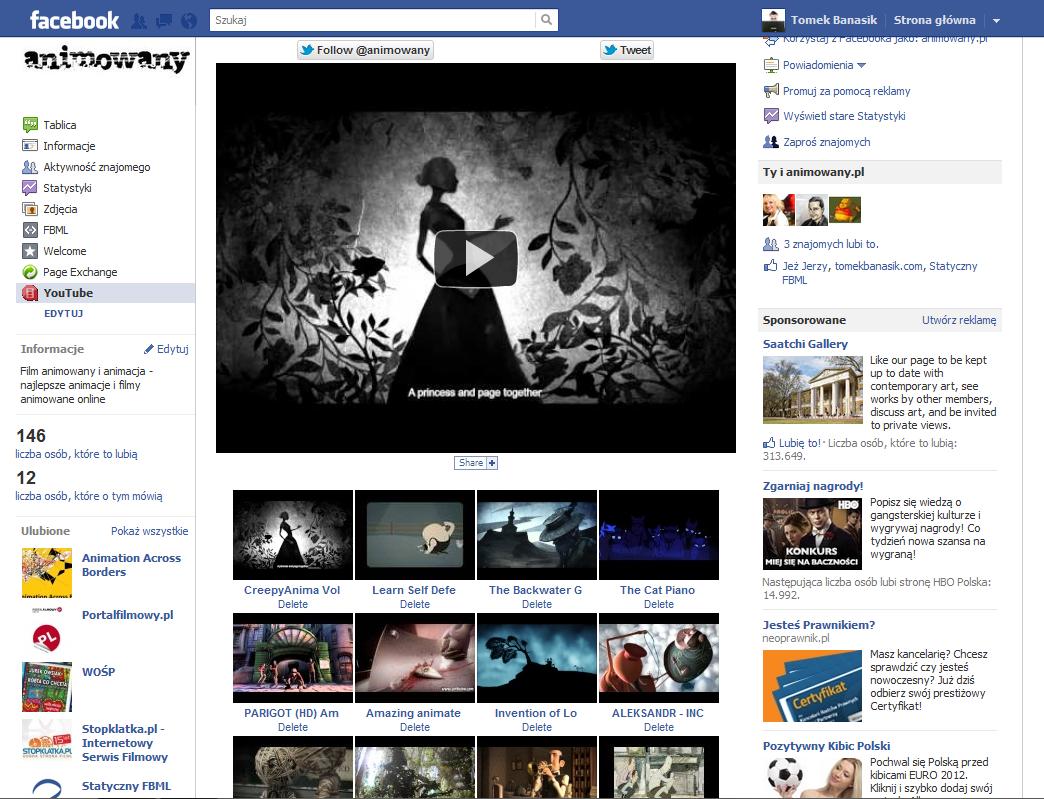This screenshot has height=799, width=1044.
Task: Click the Tweet button
Action: coord(627,50)
